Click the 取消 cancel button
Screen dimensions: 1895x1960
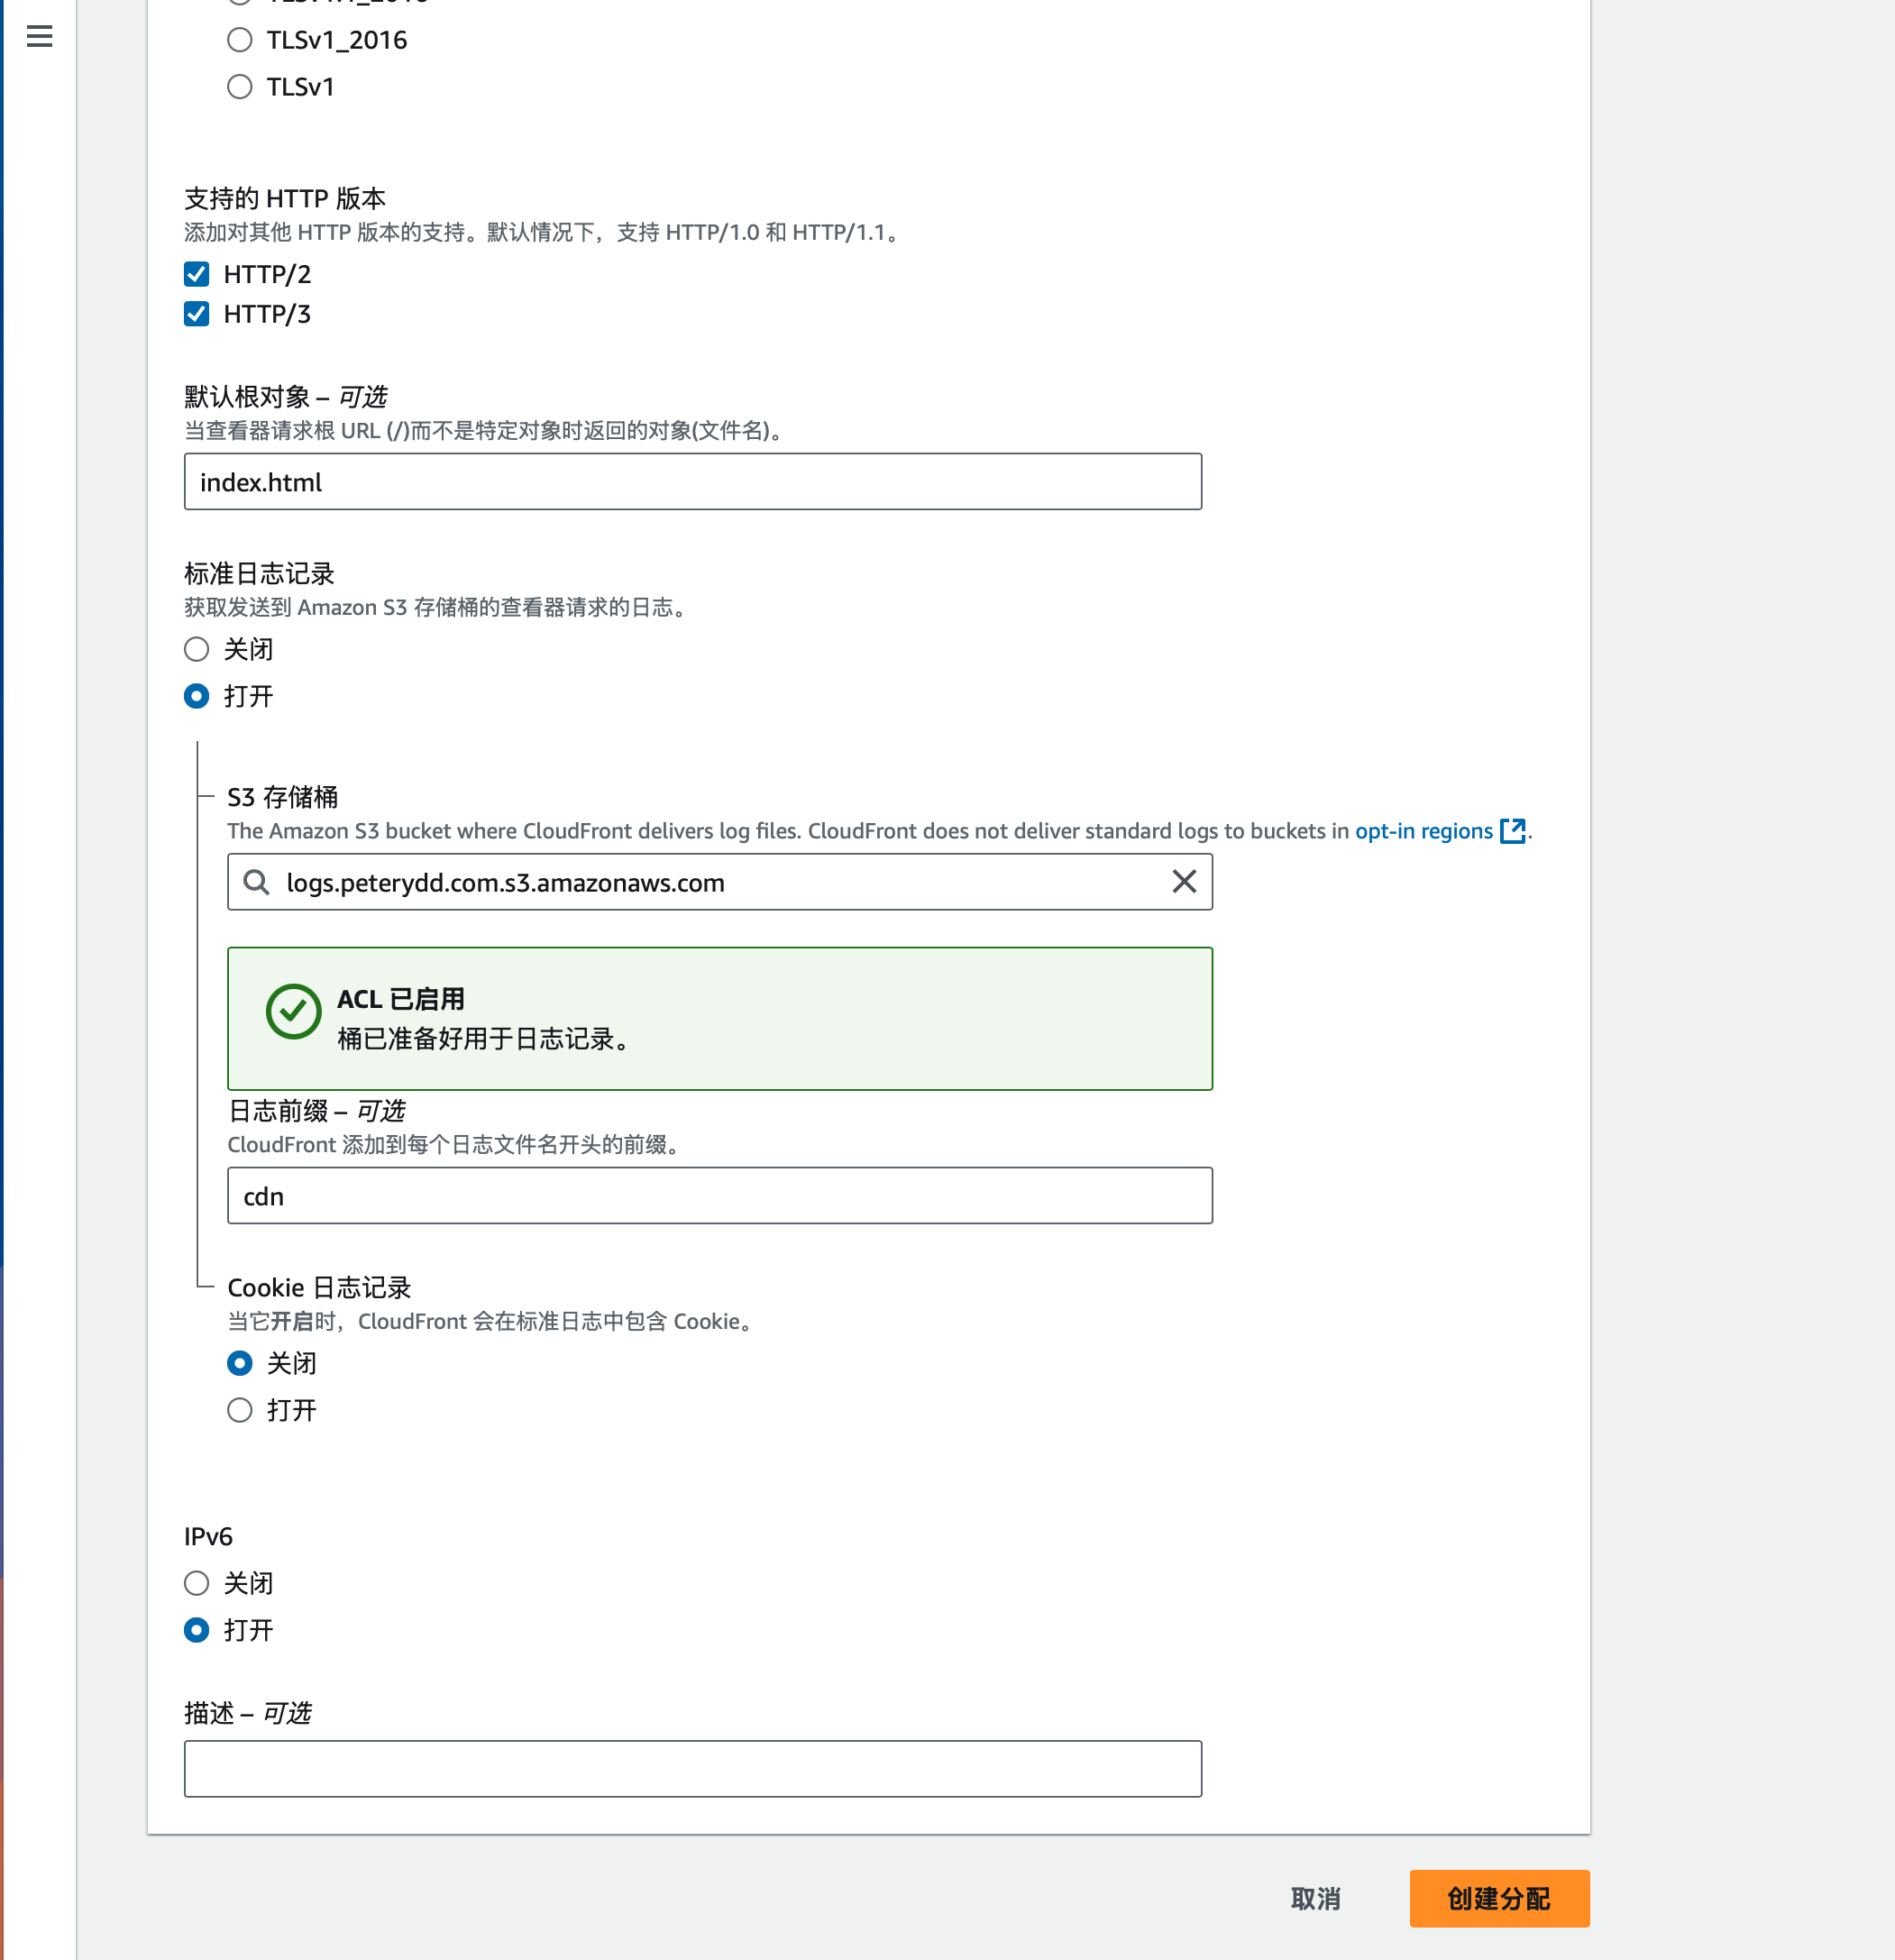pyautogui.click(x=1315, y=1898)
